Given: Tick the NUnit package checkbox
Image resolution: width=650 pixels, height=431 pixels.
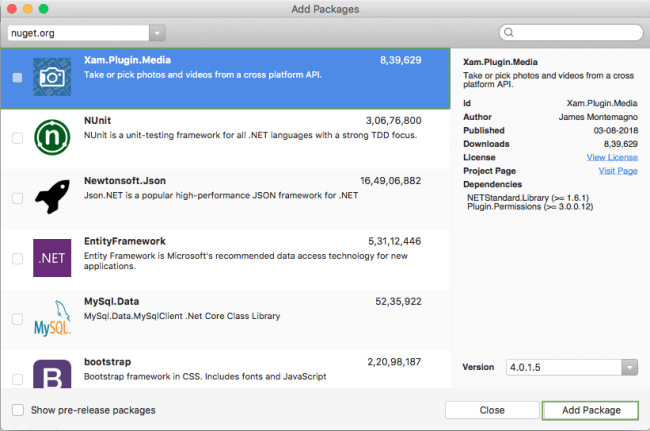Looking at the screenshot, I should tap(17, 138).
